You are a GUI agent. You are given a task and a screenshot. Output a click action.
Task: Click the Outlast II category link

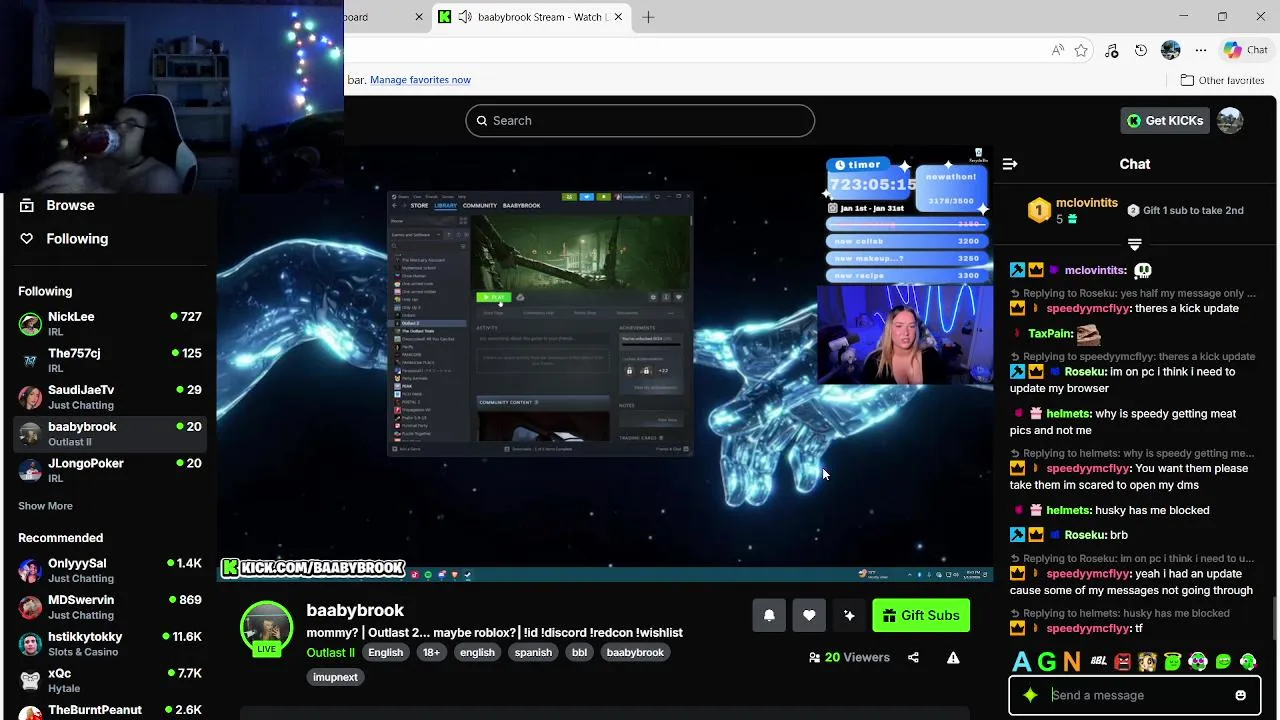[x=330, y=653]
